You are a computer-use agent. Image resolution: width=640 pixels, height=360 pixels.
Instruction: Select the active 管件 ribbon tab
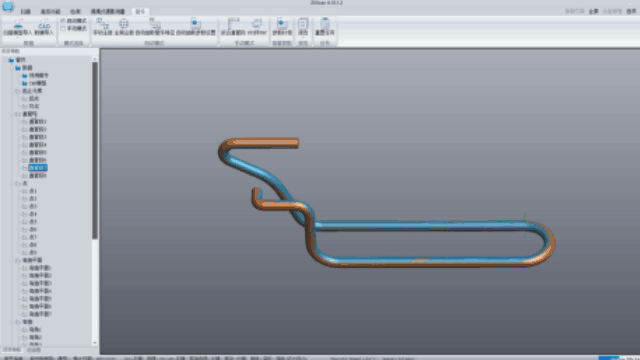click(x=140, y=11)
